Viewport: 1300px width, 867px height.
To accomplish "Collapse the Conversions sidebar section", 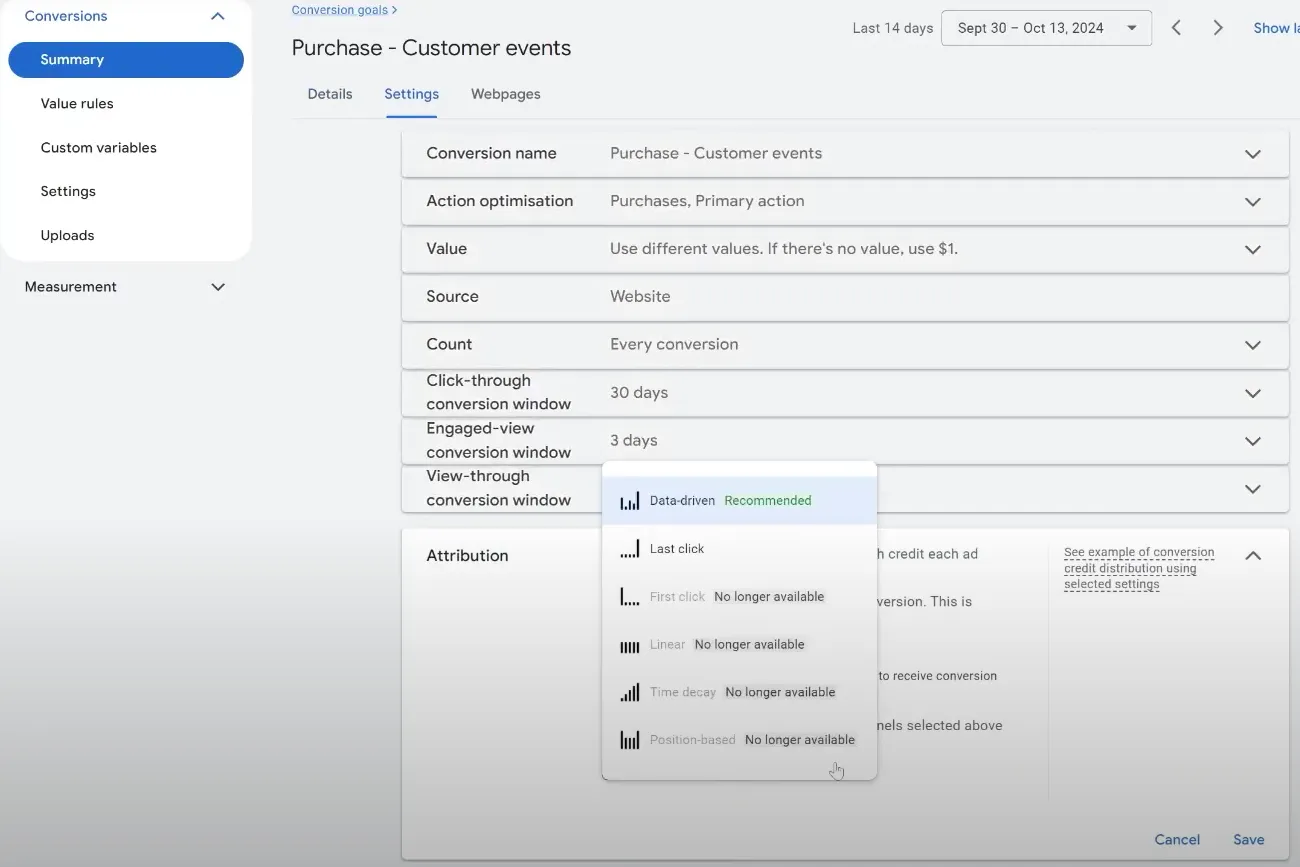I will click(218, 16).
